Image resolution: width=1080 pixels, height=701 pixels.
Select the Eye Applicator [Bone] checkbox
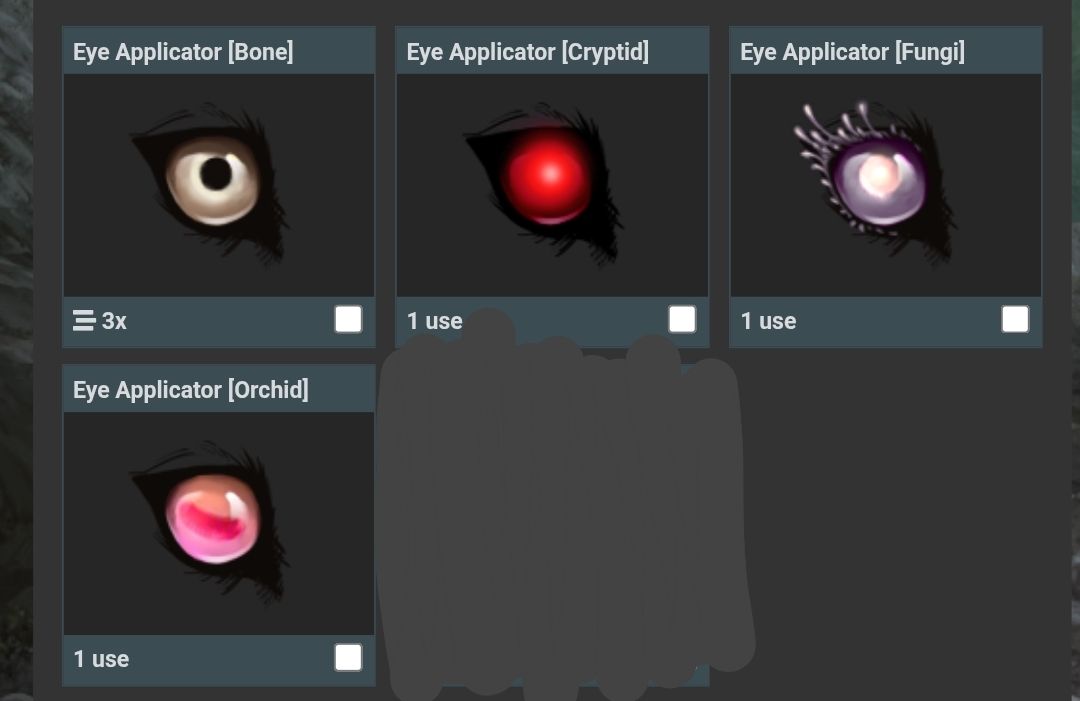point(349,320)
